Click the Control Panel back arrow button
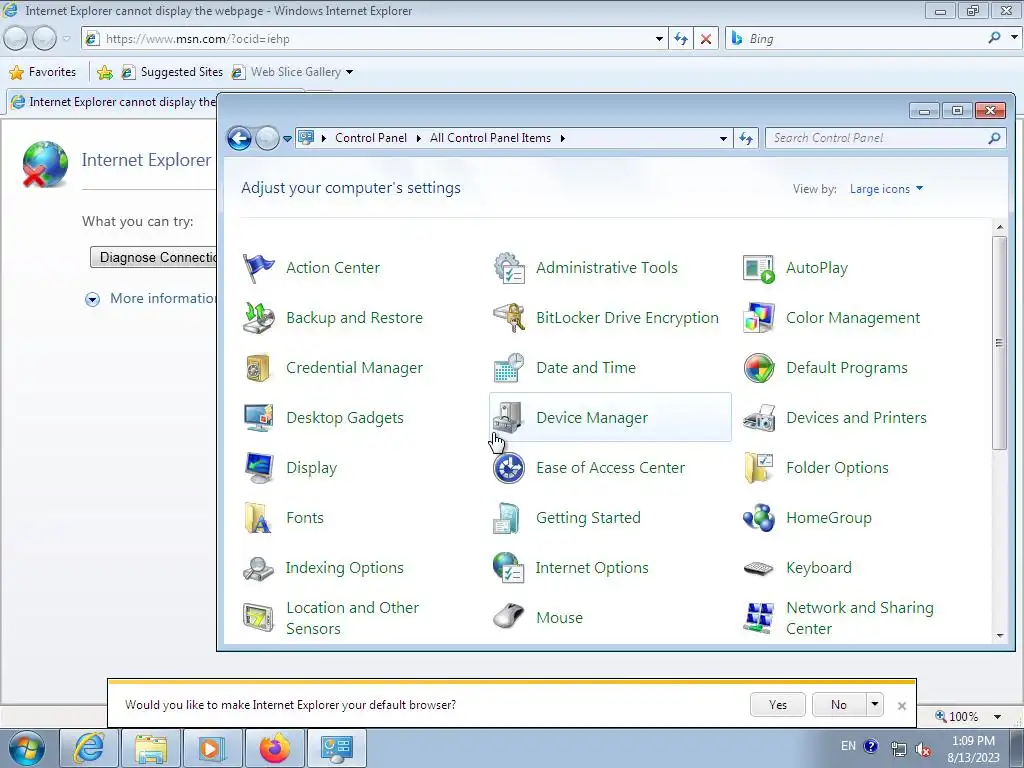Viewport: 1024px width, 768px height. [x=240, y=138]
